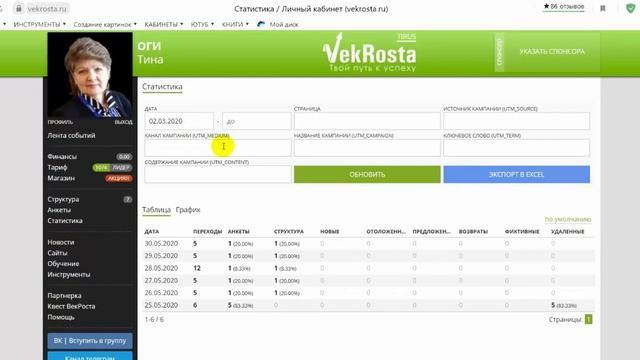Screen dimensions: 640x360
Task: Click ЭКСПОРТ В EXCEL button
Action: (x=516, y=174)
